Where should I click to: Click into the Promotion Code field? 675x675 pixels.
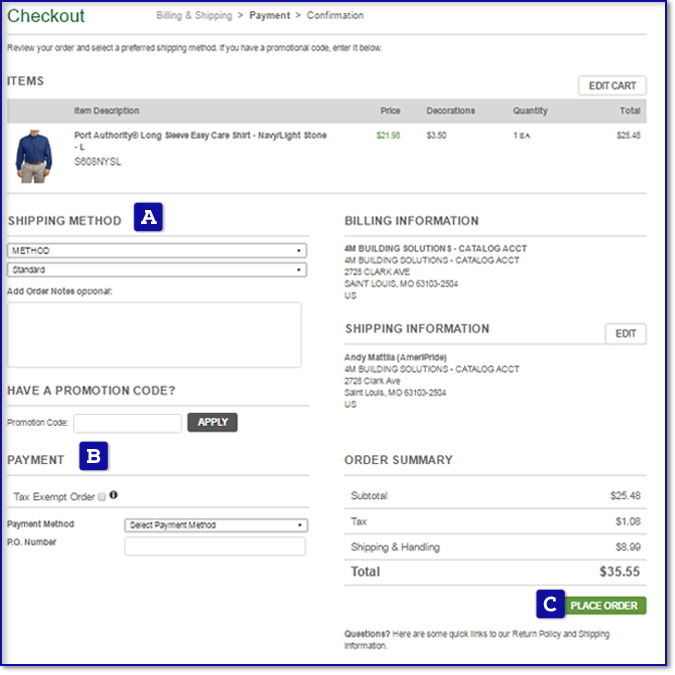127,423
